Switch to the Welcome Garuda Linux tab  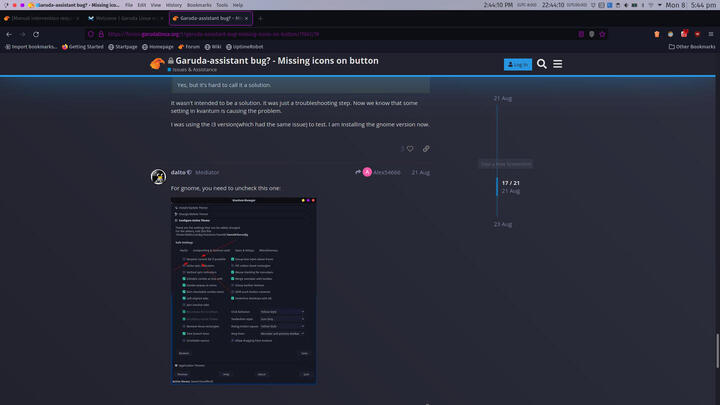pos(126,18)
